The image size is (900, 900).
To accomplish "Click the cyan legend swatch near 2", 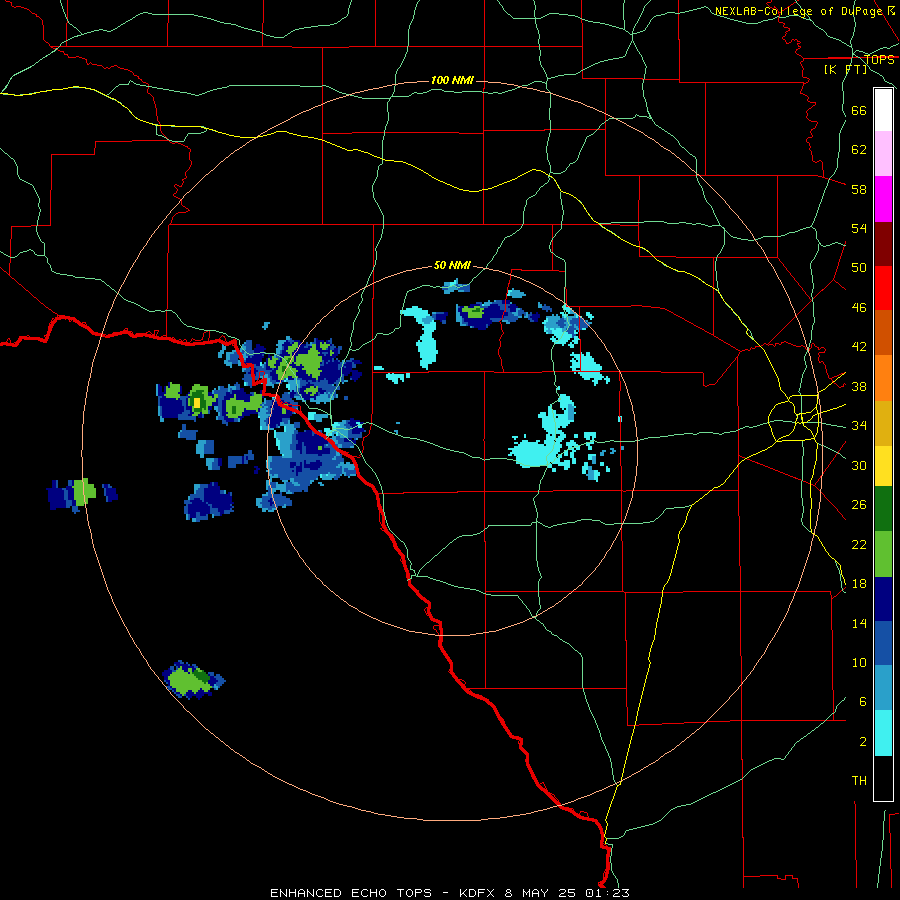I will [883, 733].
